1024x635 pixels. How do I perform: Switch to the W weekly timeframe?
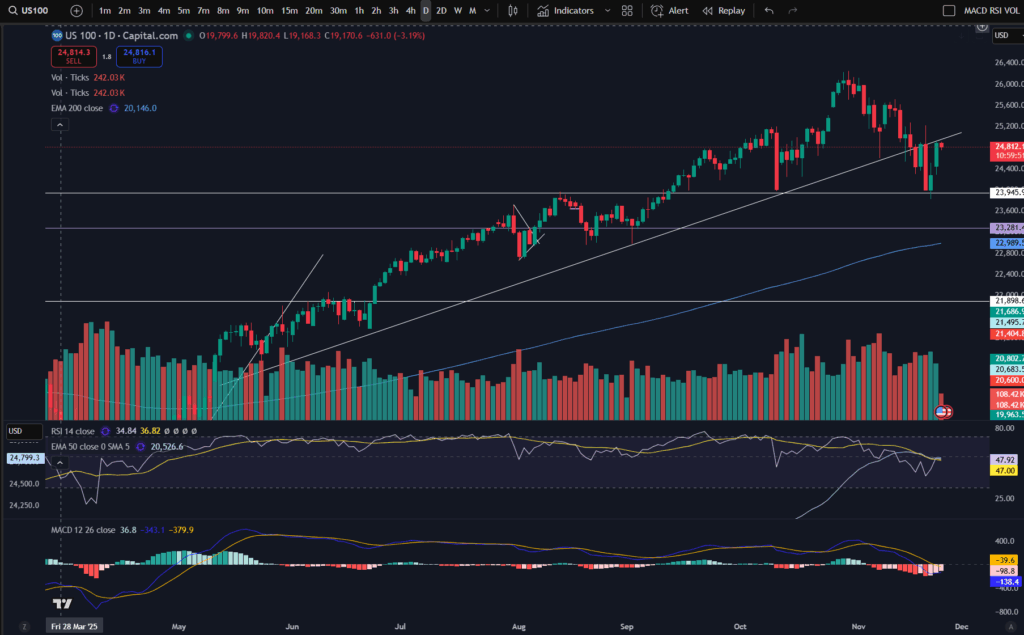click(x=458, y=10)
